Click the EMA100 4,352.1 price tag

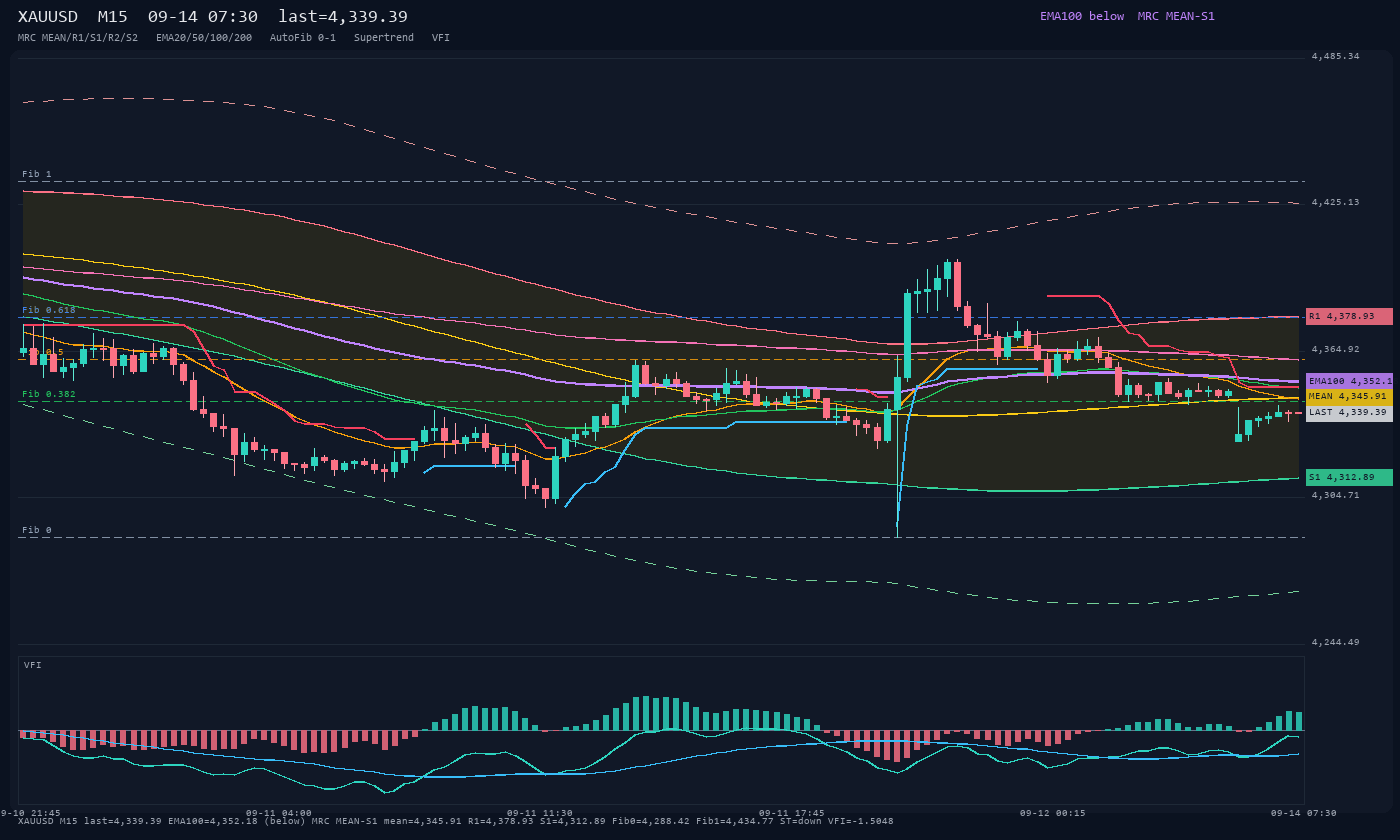tap(1349, 381)
